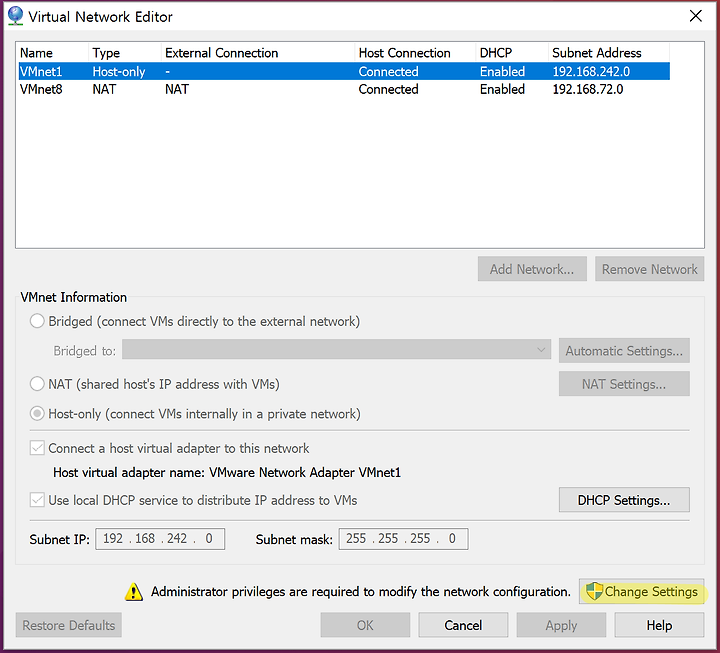Open DHCP Settings

[624, 500]
